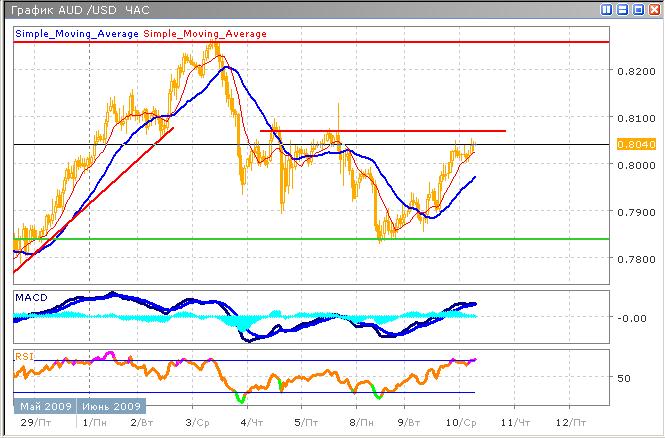This screenshot has height=438, width=665.
Task: Click the 10/Ср date marker on time axis
Action: pos(460,422)
